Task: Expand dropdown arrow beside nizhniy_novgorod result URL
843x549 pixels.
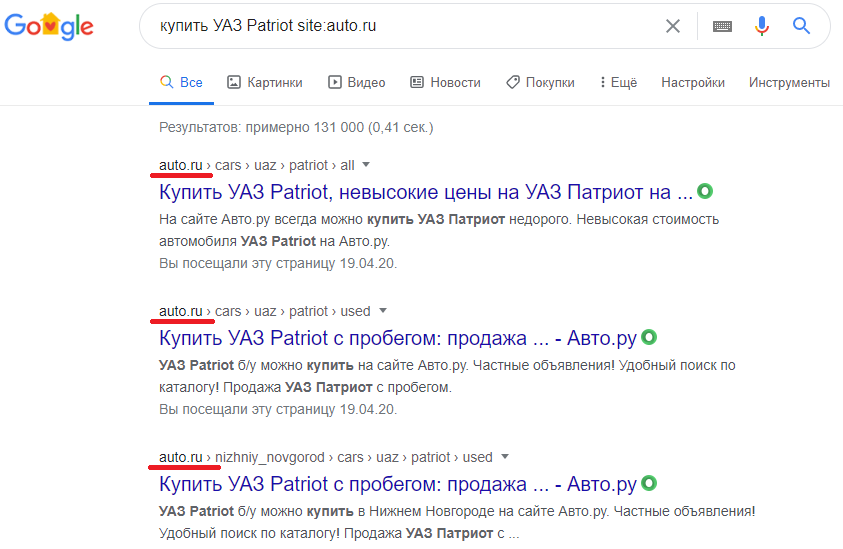Action: [505, 457]
